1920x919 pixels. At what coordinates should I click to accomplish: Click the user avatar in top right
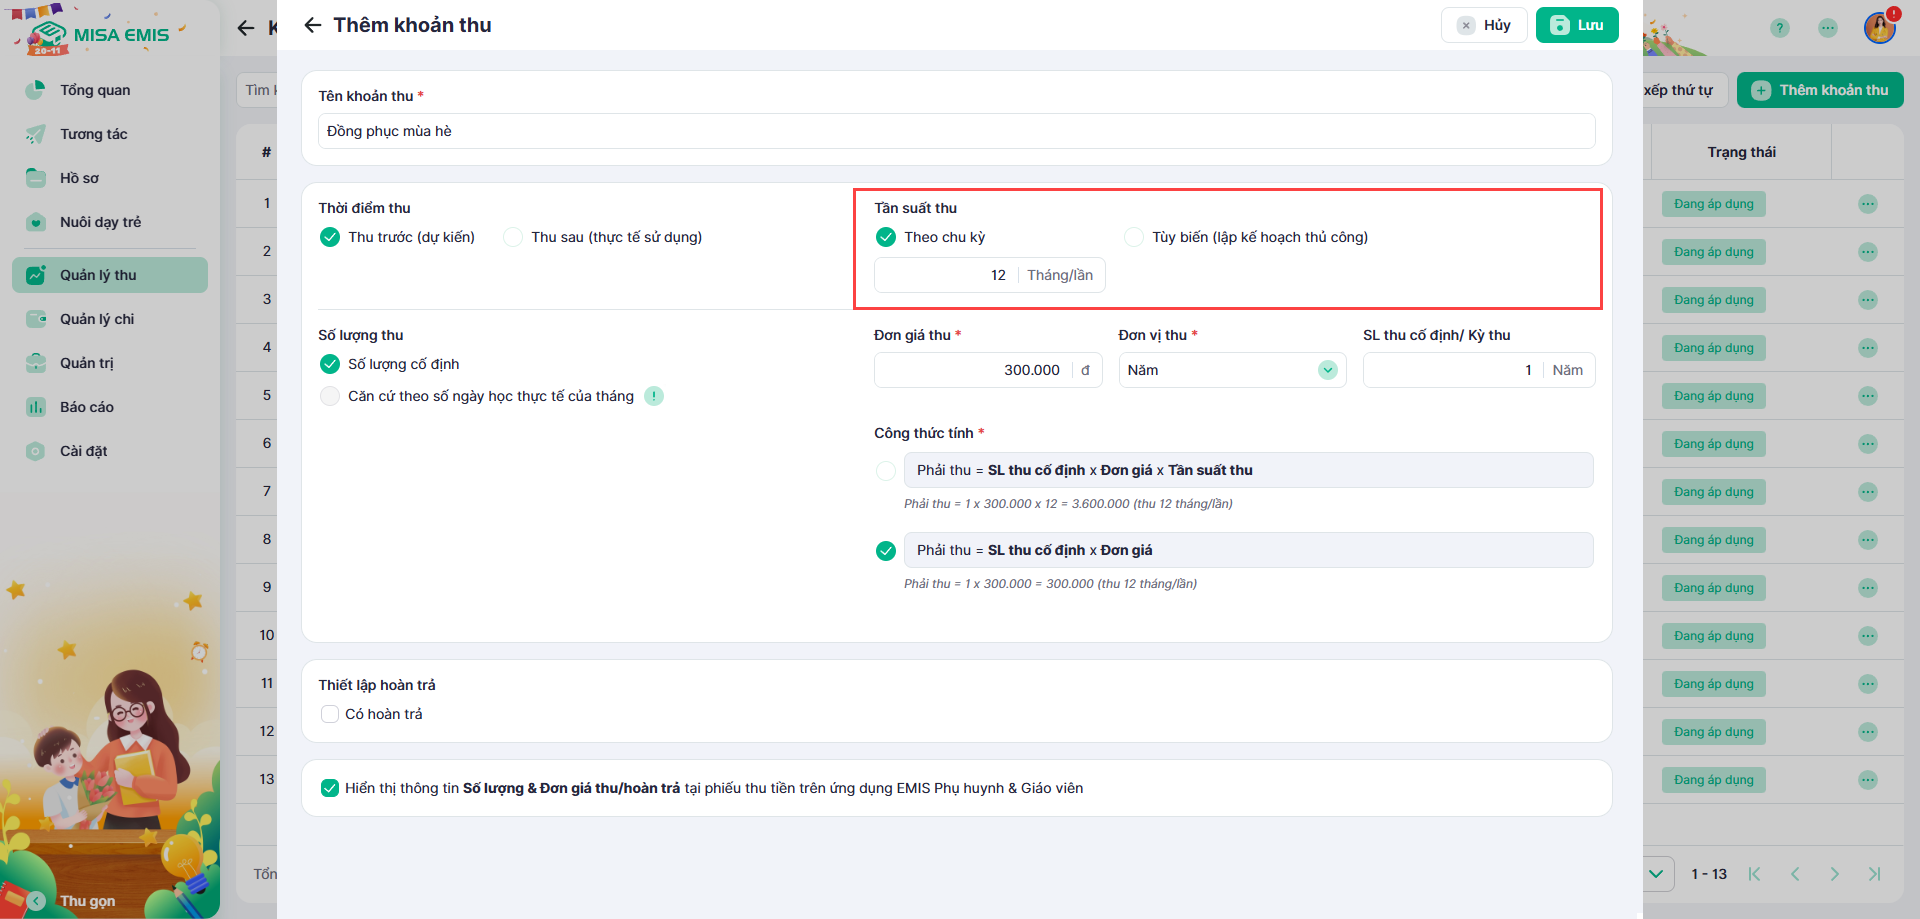[x=1879, y=28]
